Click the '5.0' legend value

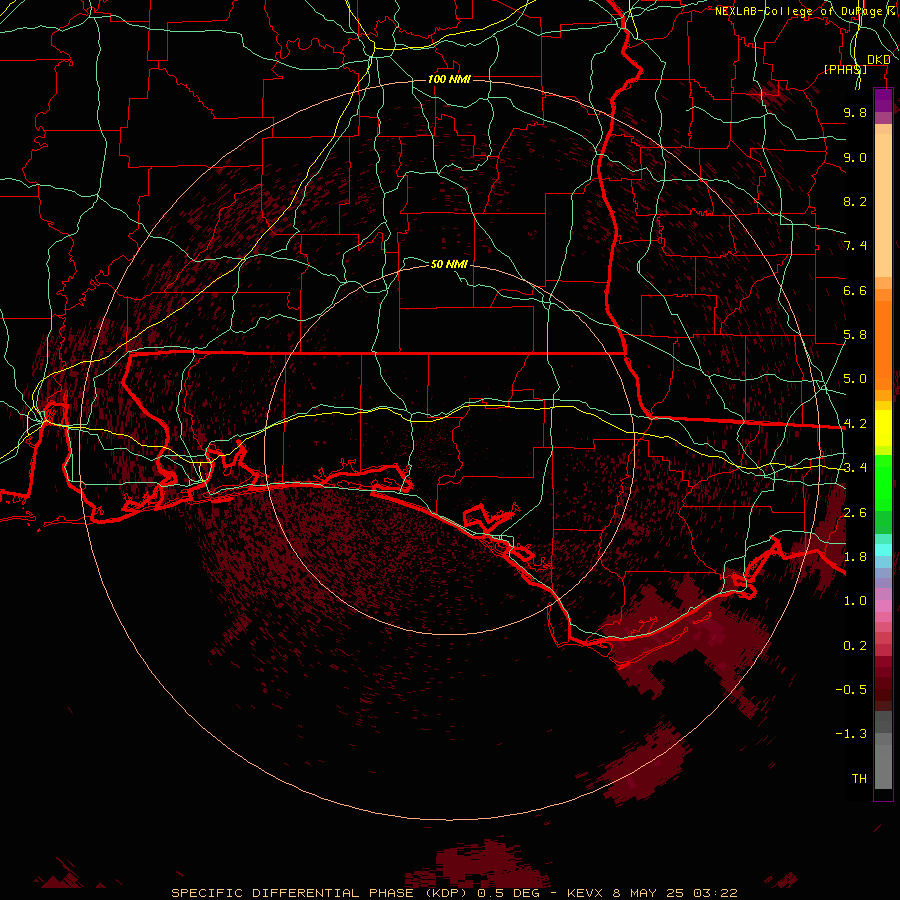[855, 379]
